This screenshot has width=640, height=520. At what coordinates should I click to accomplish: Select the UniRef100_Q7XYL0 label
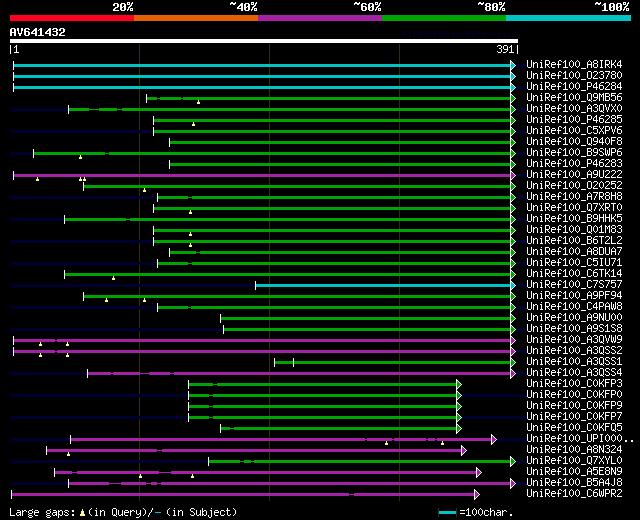coord(574,461)
